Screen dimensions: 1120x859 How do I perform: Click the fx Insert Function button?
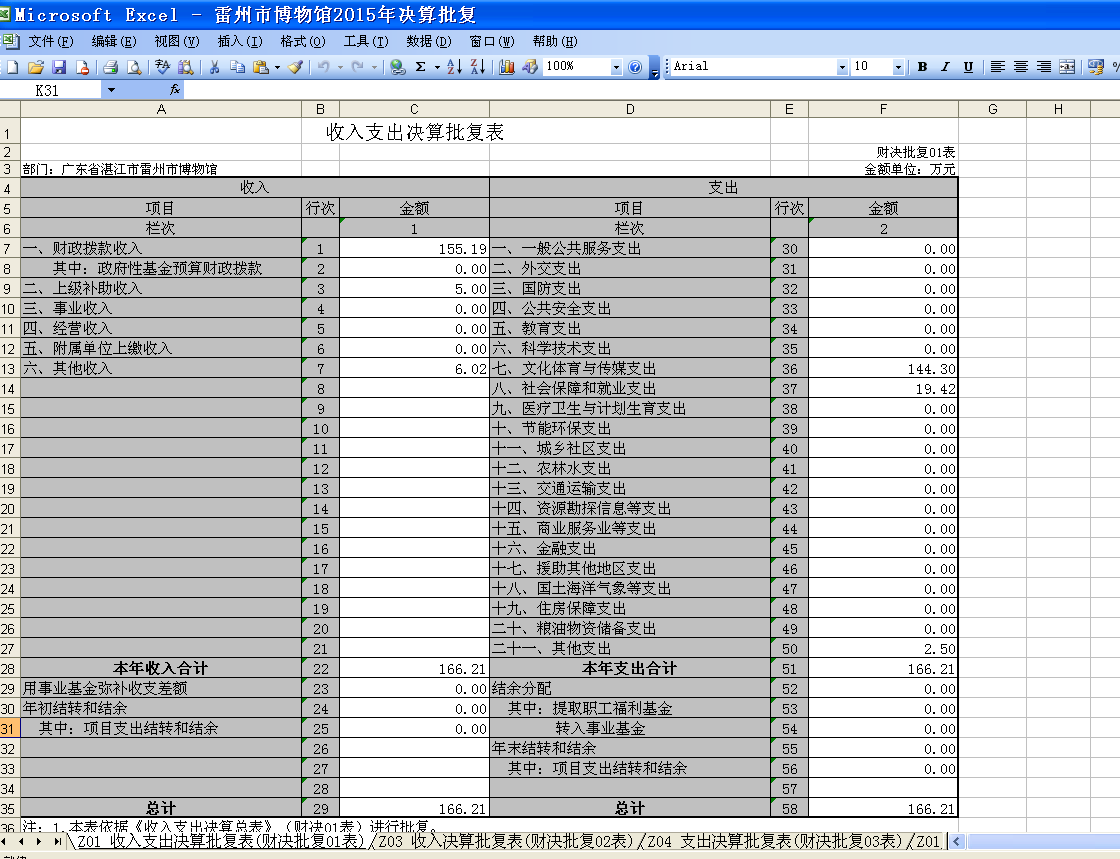(175, 90)
